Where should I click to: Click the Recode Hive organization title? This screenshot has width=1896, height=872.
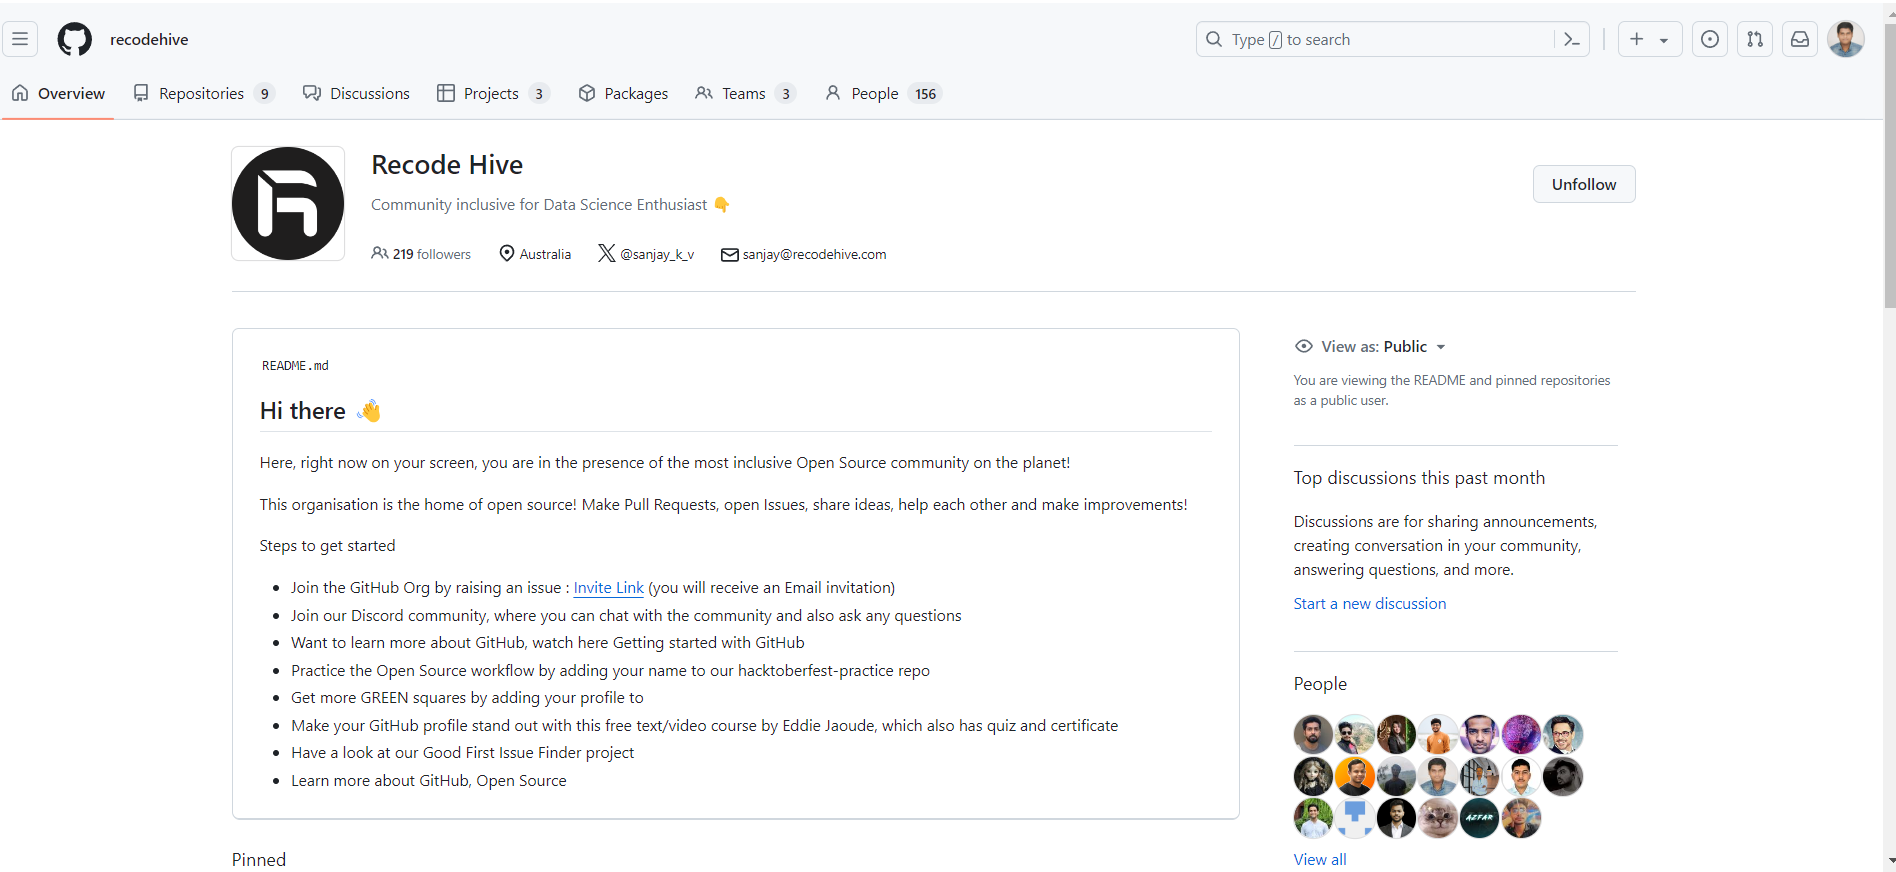(x=447, y=165)
